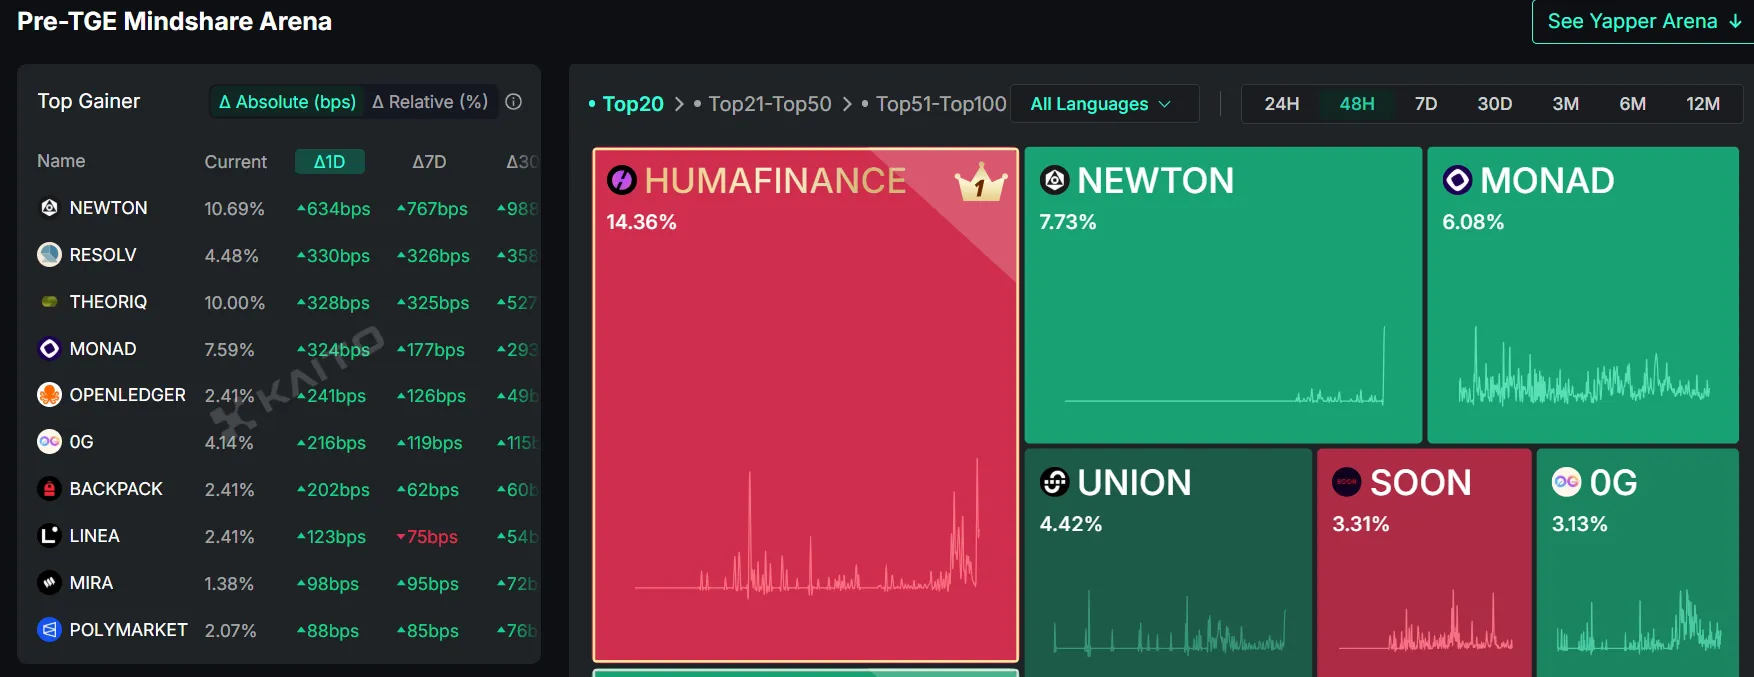
Task: Click the NEWTON tile logo icon
Action: point(1054,180)
